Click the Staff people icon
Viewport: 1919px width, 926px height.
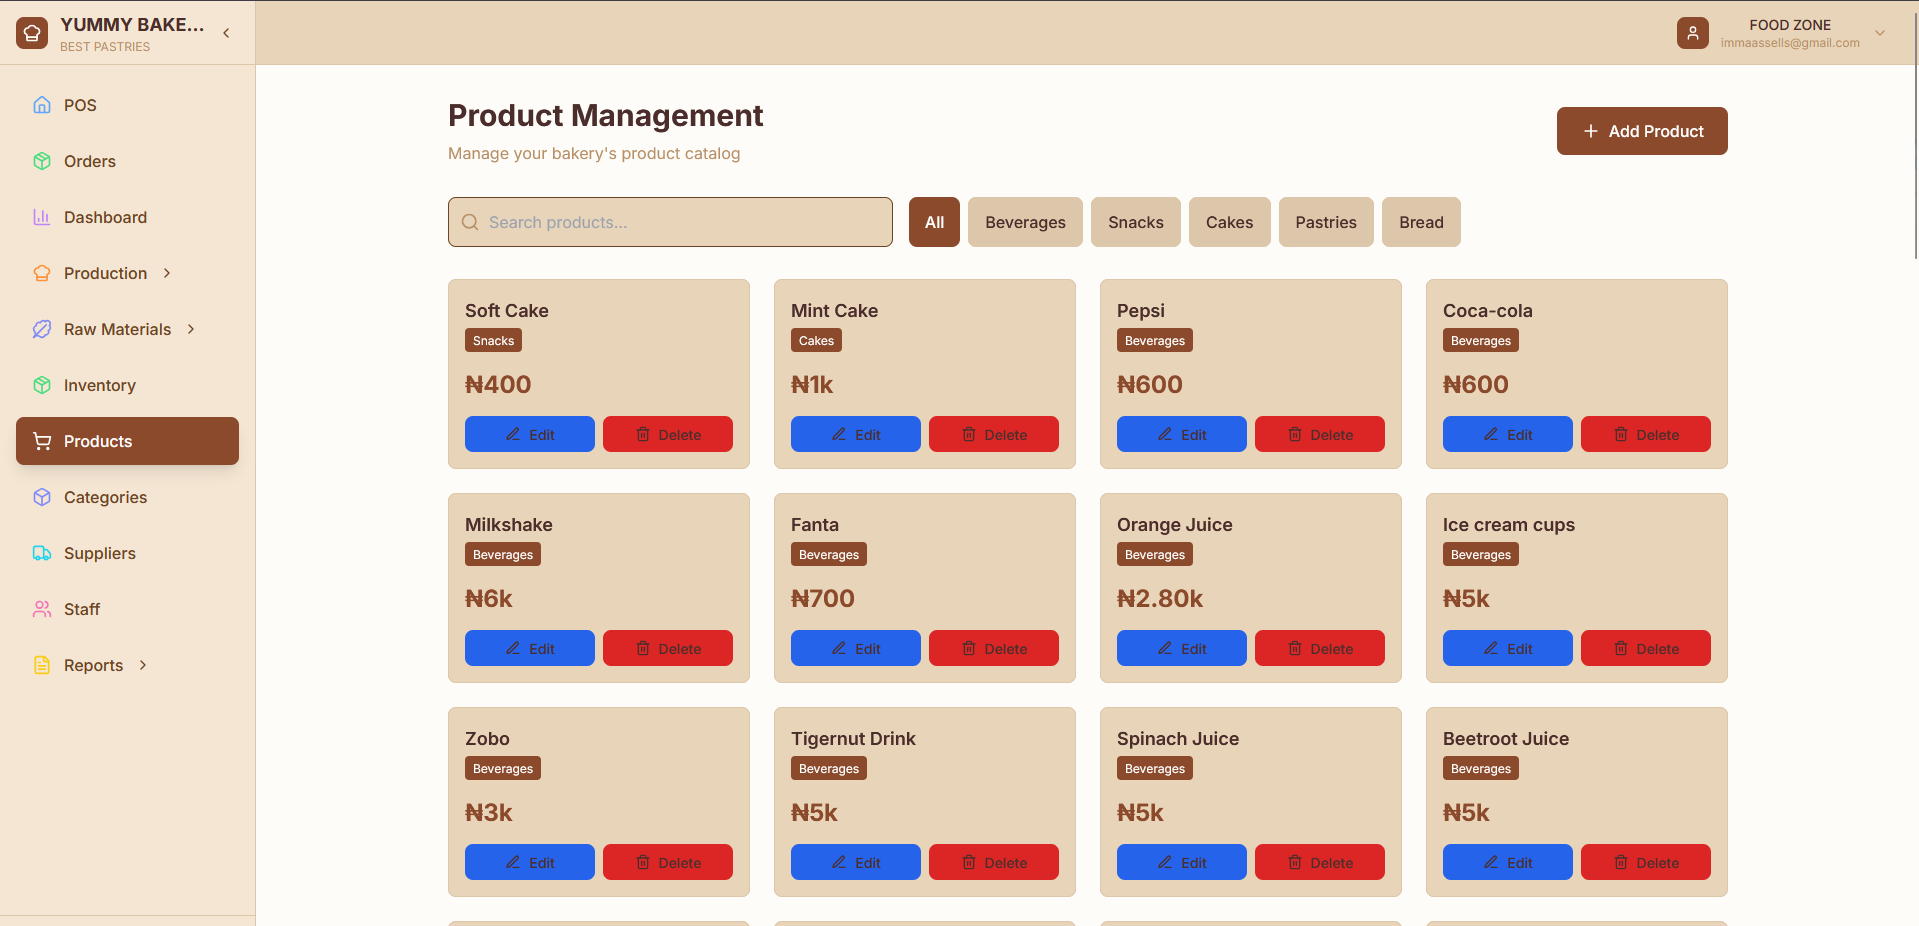tap(42, 609)
